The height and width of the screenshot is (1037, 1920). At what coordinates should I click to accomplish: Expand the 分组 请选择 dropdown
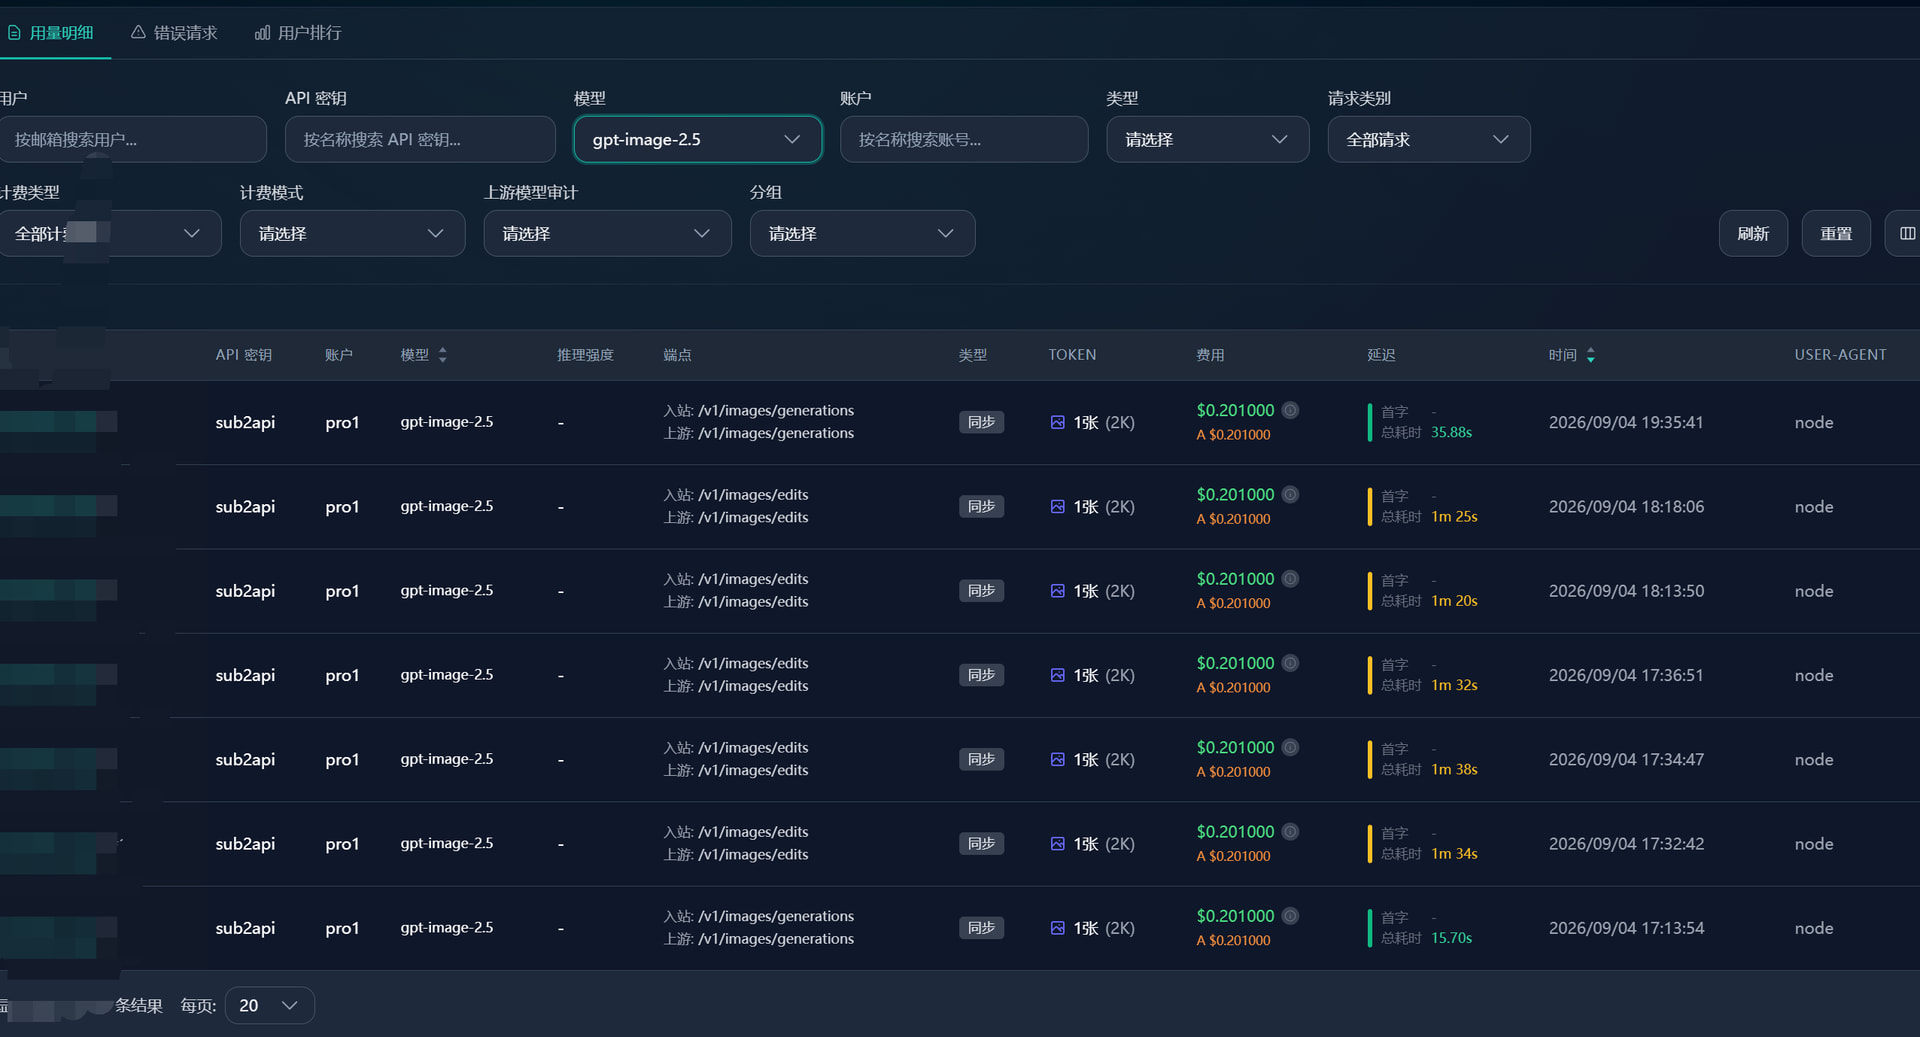click(862, 233)
